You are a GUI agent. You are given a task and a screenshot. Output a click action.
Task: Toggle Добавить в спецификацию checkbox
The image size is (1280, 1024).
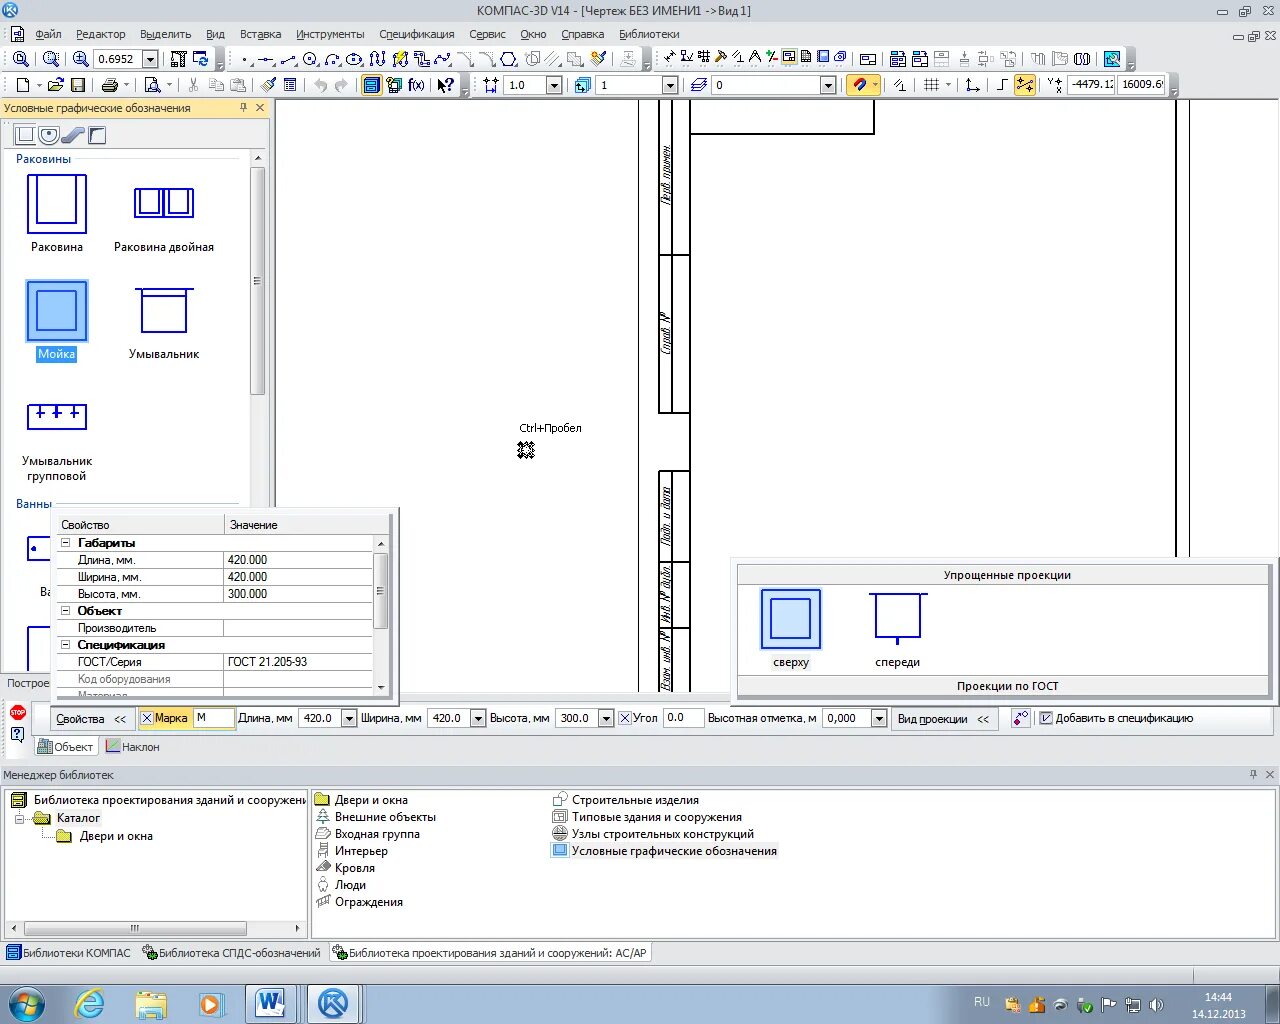tap(1046, 718)
